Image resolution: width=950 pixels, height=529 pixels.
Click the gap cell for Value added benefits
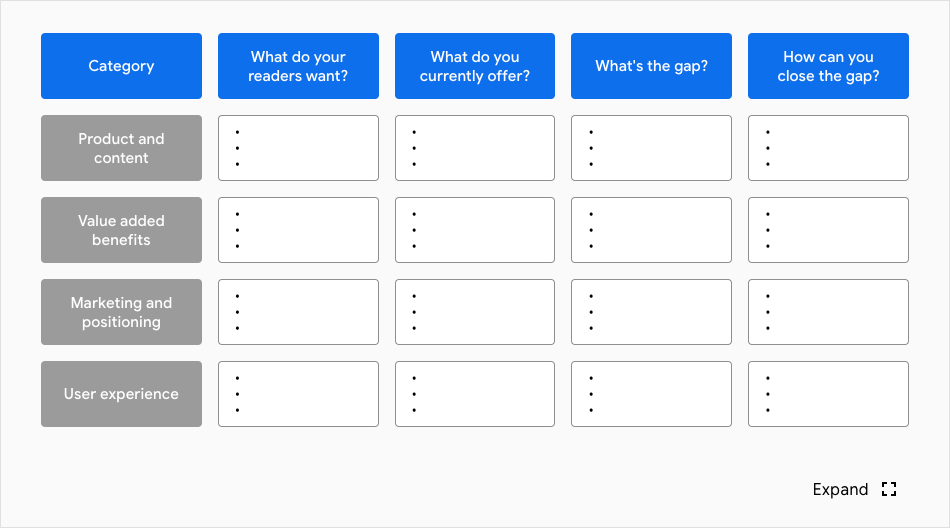coord(651,230)
